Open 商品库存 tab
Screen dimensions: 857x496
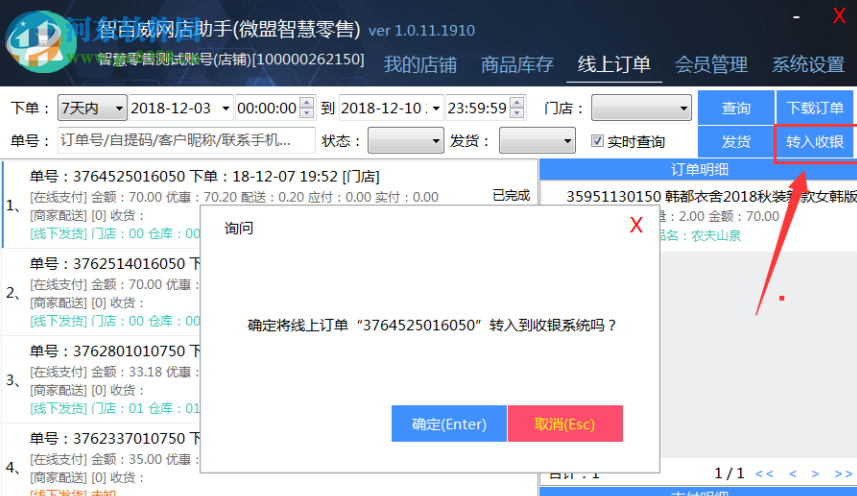(517, 64)
